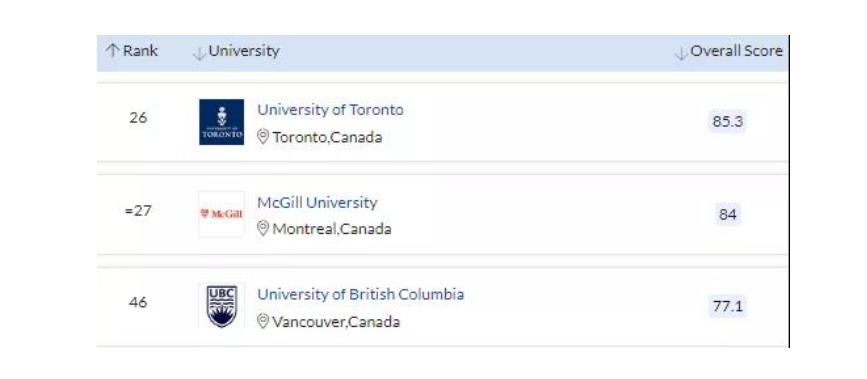Open the McGill University link
Image resolution: width=867 pixels, height=379 pixels.
click(x=317, y=203)
